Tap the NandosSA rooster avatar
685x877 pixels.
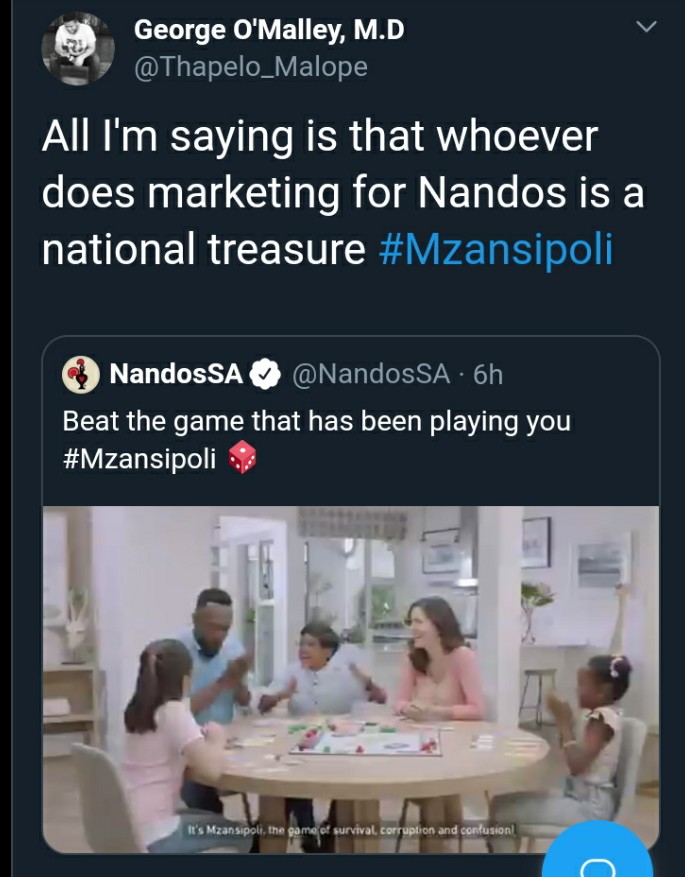click(x=81, y=375)
